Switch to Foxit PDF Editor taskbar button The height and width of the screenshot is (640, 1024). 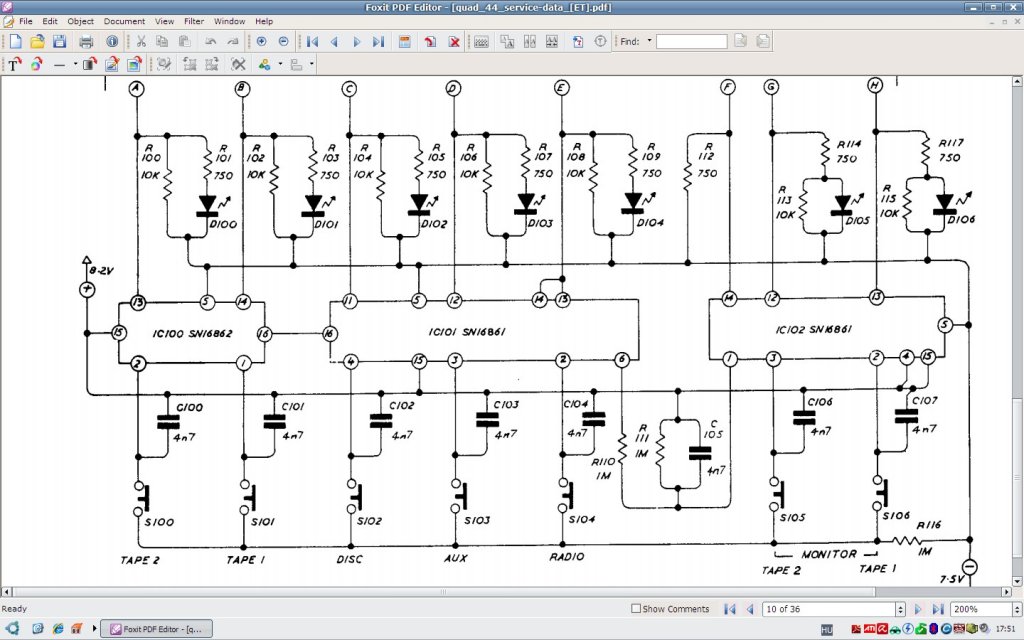click(x=157, y=629)
